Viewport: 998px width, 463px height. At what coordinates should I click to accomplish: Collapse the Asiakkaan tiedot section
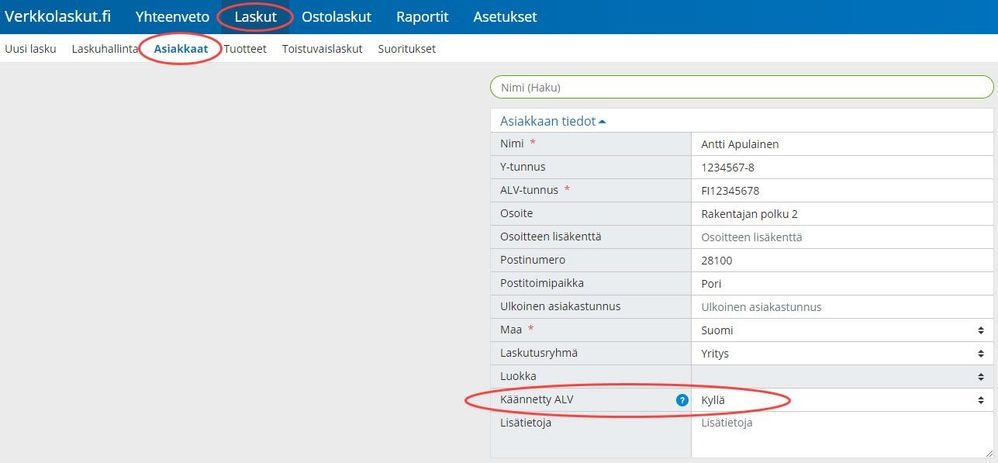(x=553, y=121)
